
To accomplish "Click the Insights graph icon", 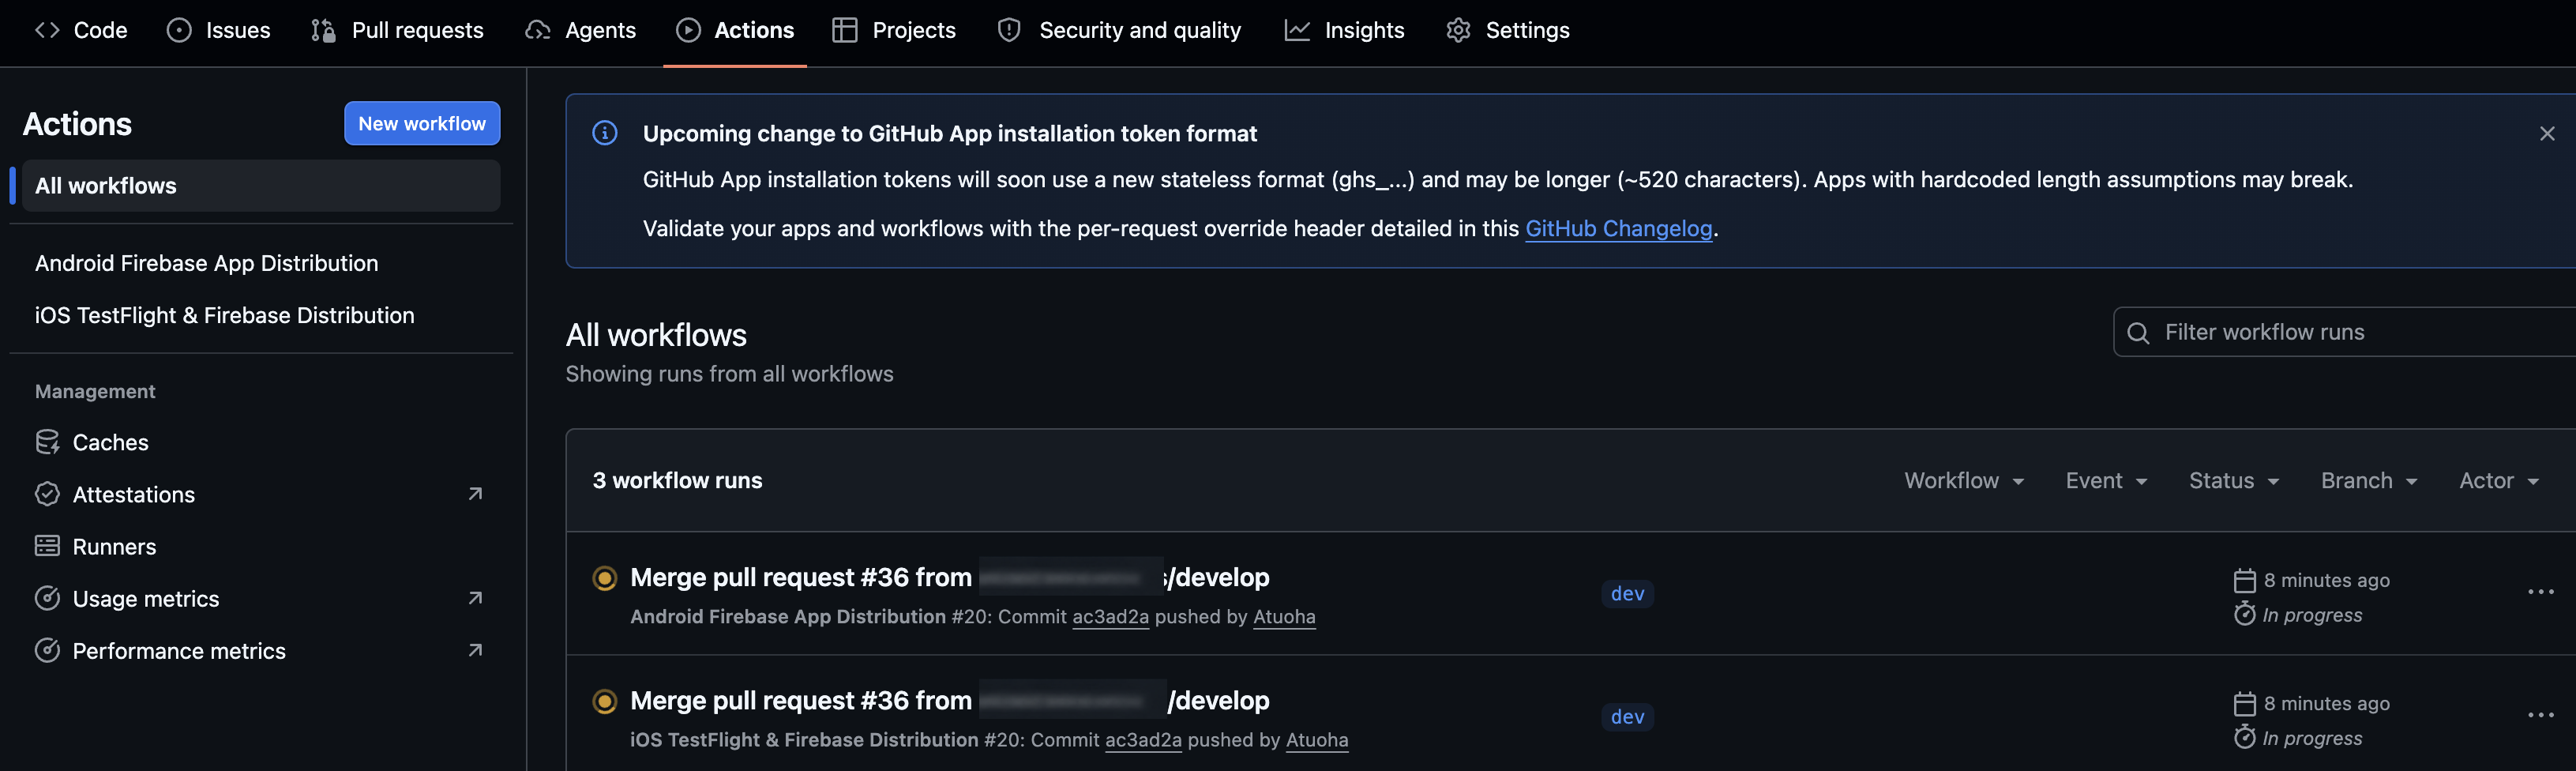I will pyautogui.click(x=1297, y=30).
